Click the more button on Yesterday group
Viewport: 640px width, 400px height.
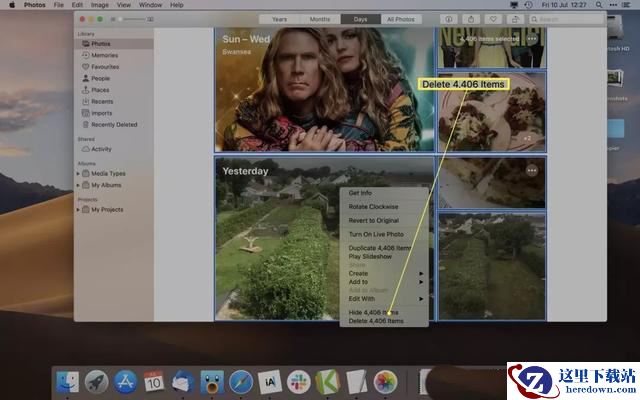point(532,171)
